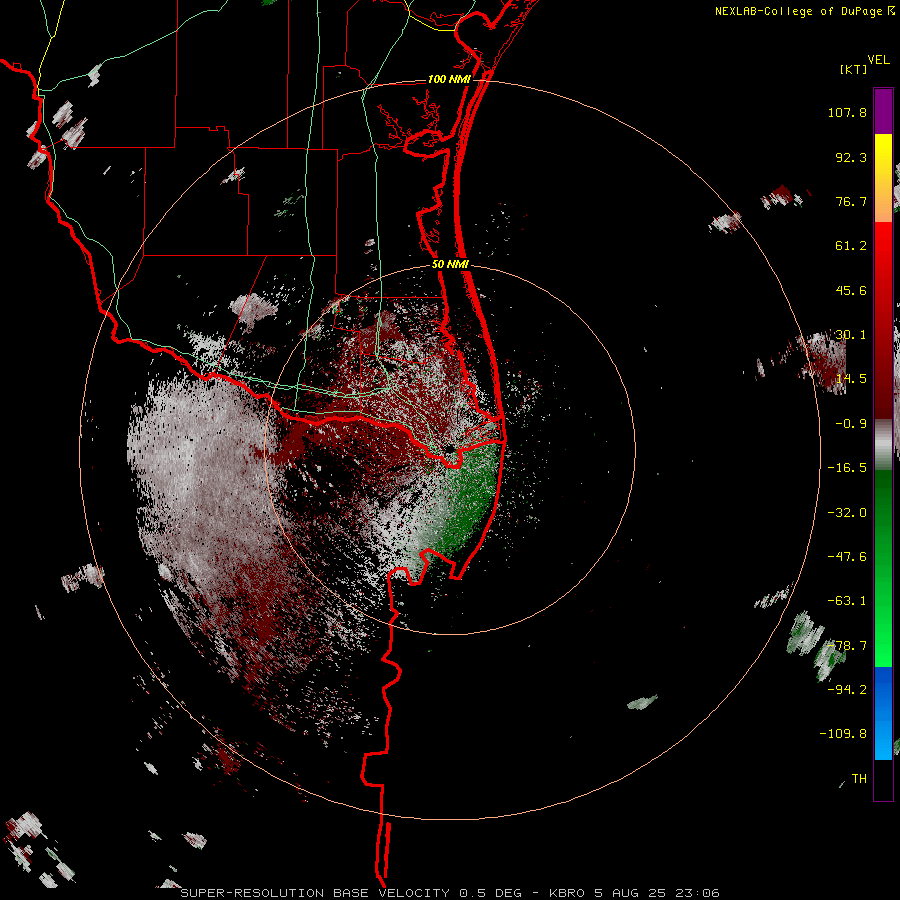Click the 100 NMI range ring label
Screen dimensions: 900x900
pyautogui.click(x=449, y=79)
